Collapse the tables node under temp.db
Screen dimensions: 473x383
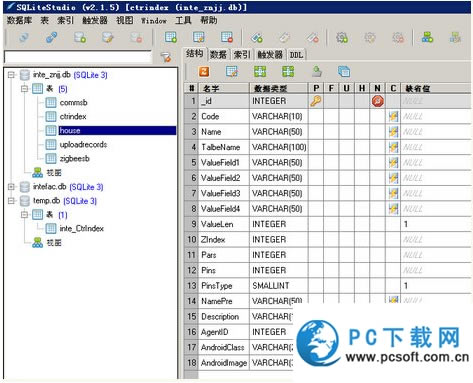[24, 215]
